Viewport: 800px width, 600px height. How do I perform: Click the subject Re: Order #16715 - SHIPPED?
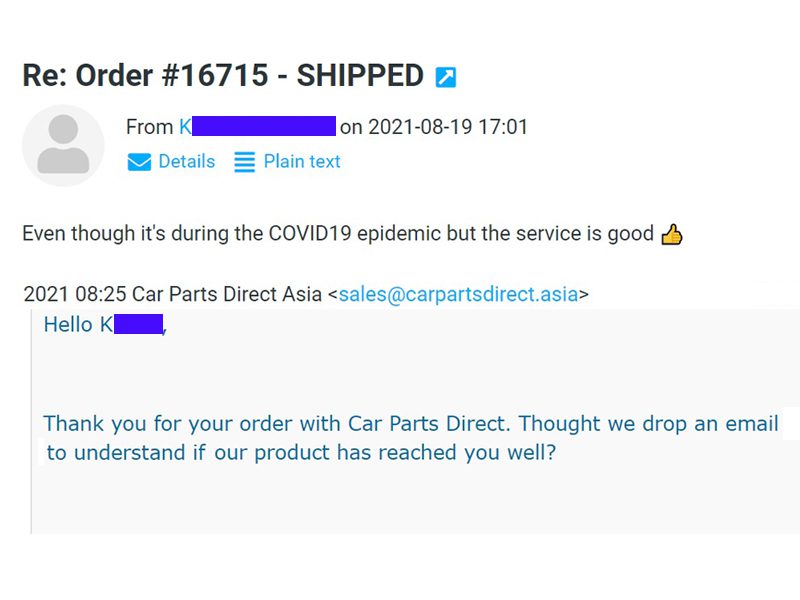point(223,76)
